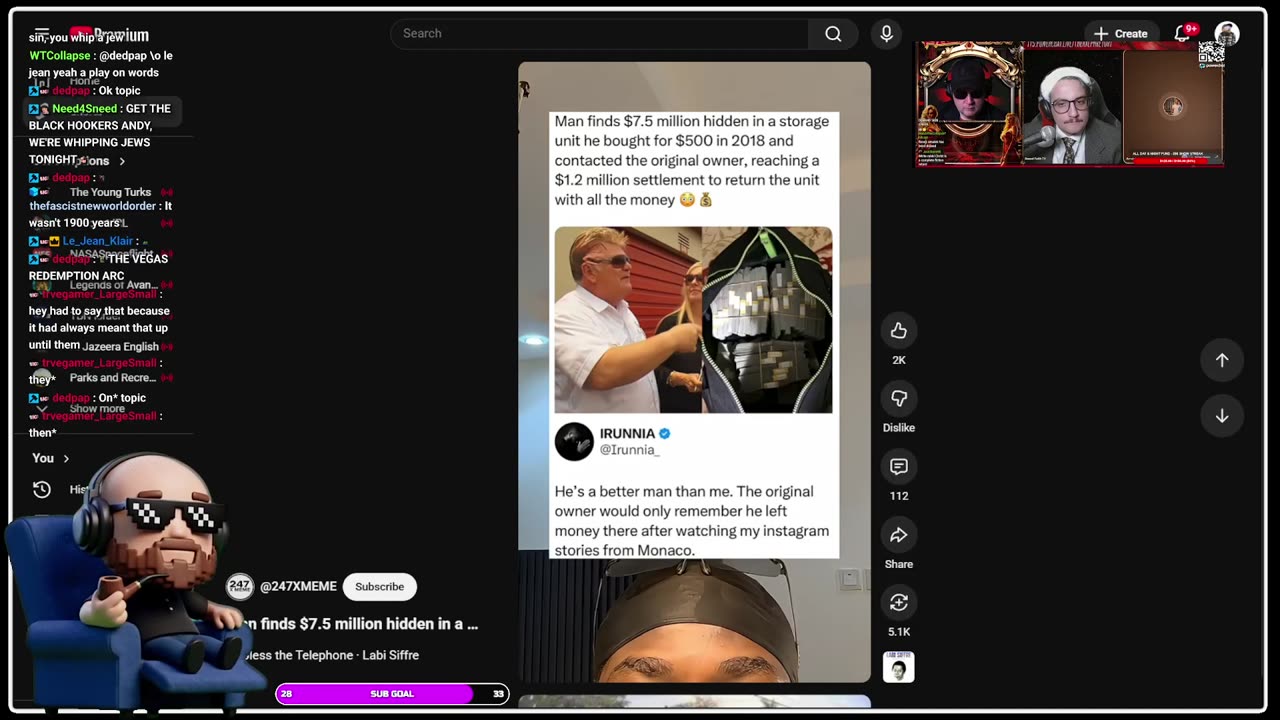Image resolution: width=1280 pixels, height=720 pixels.
Task: Click the storage unit photo in Short
Action: [693, 320]
